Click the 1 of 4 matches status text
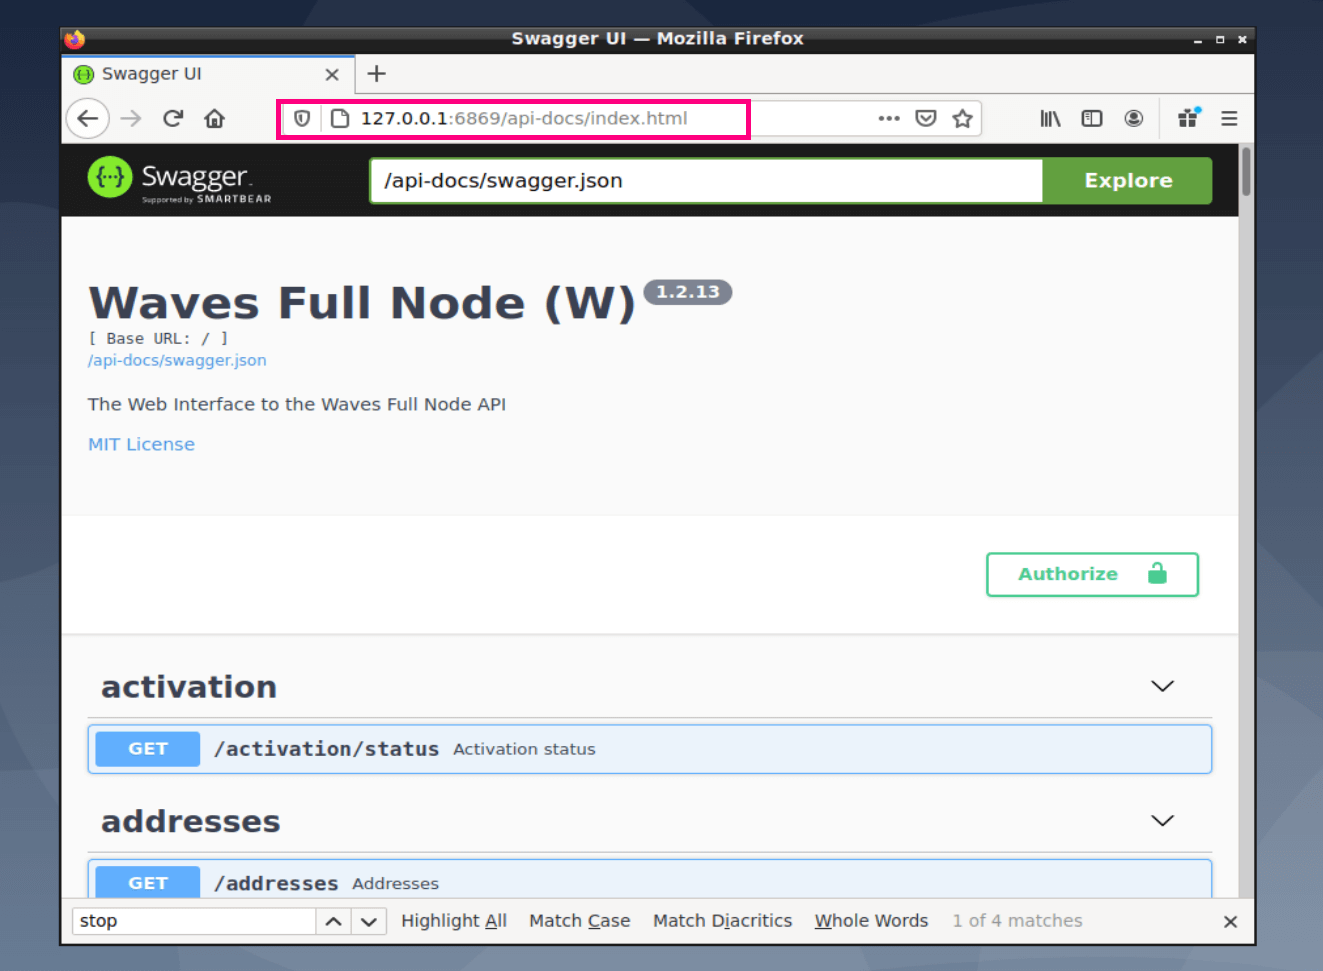Screen dimensions: 1323x971 [1017, 921]
